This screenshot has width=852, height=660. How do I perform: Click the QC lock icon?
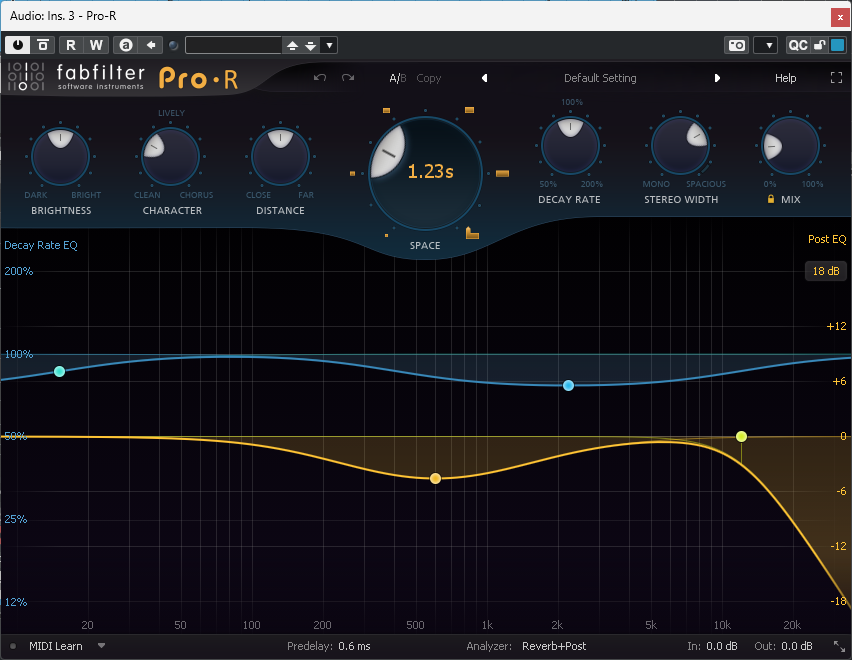click(x=819, y=45)
